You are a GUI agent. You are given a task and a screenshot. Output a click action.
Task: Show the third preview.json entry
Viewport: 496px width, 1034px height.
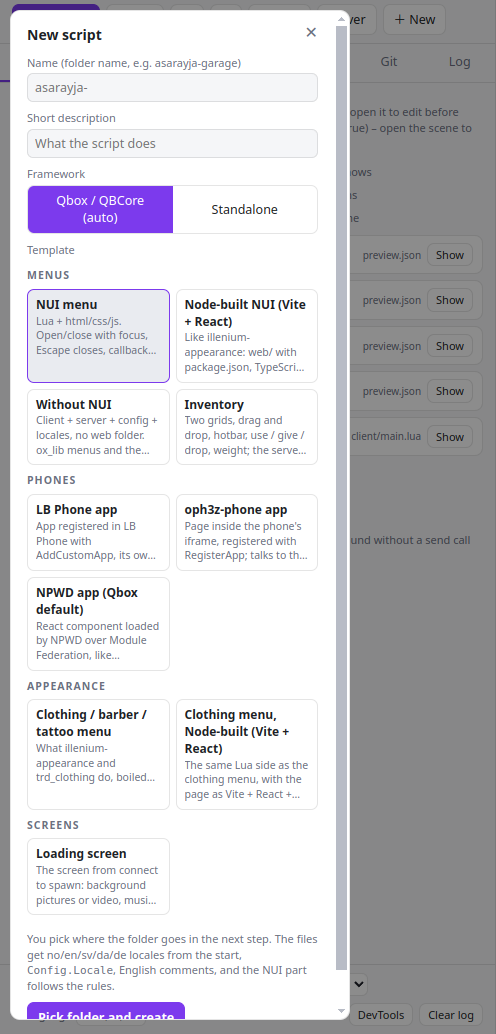[450, 346]
